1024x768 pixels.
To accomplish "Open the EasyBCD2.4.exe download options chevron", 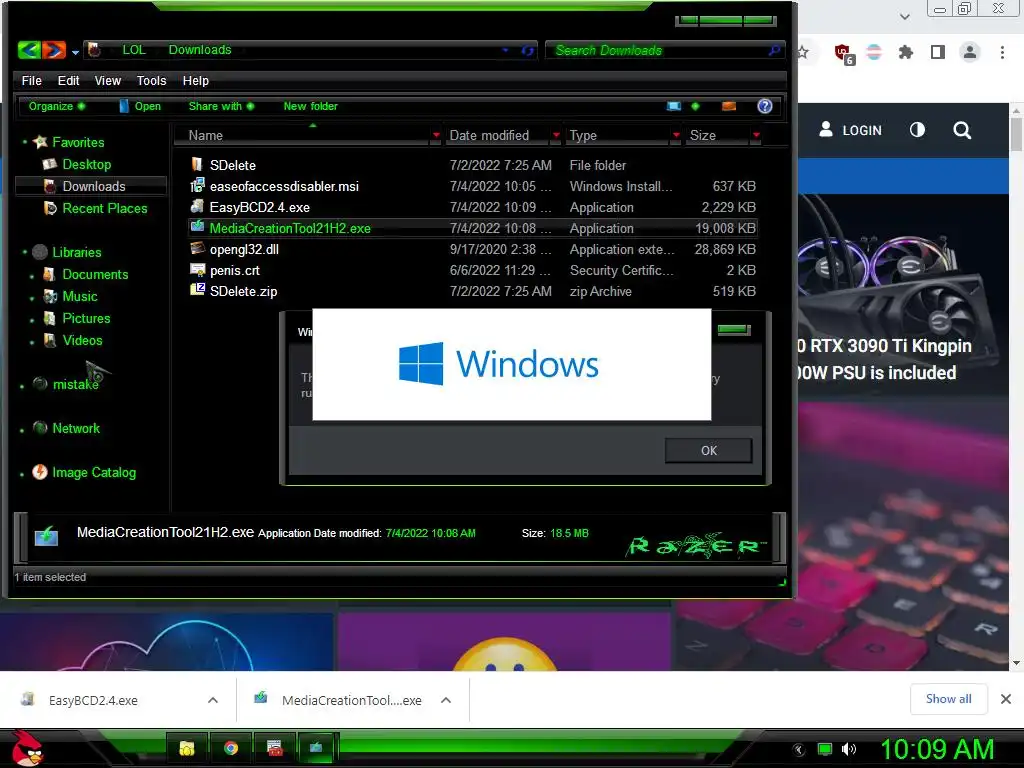I will (213, 700).
